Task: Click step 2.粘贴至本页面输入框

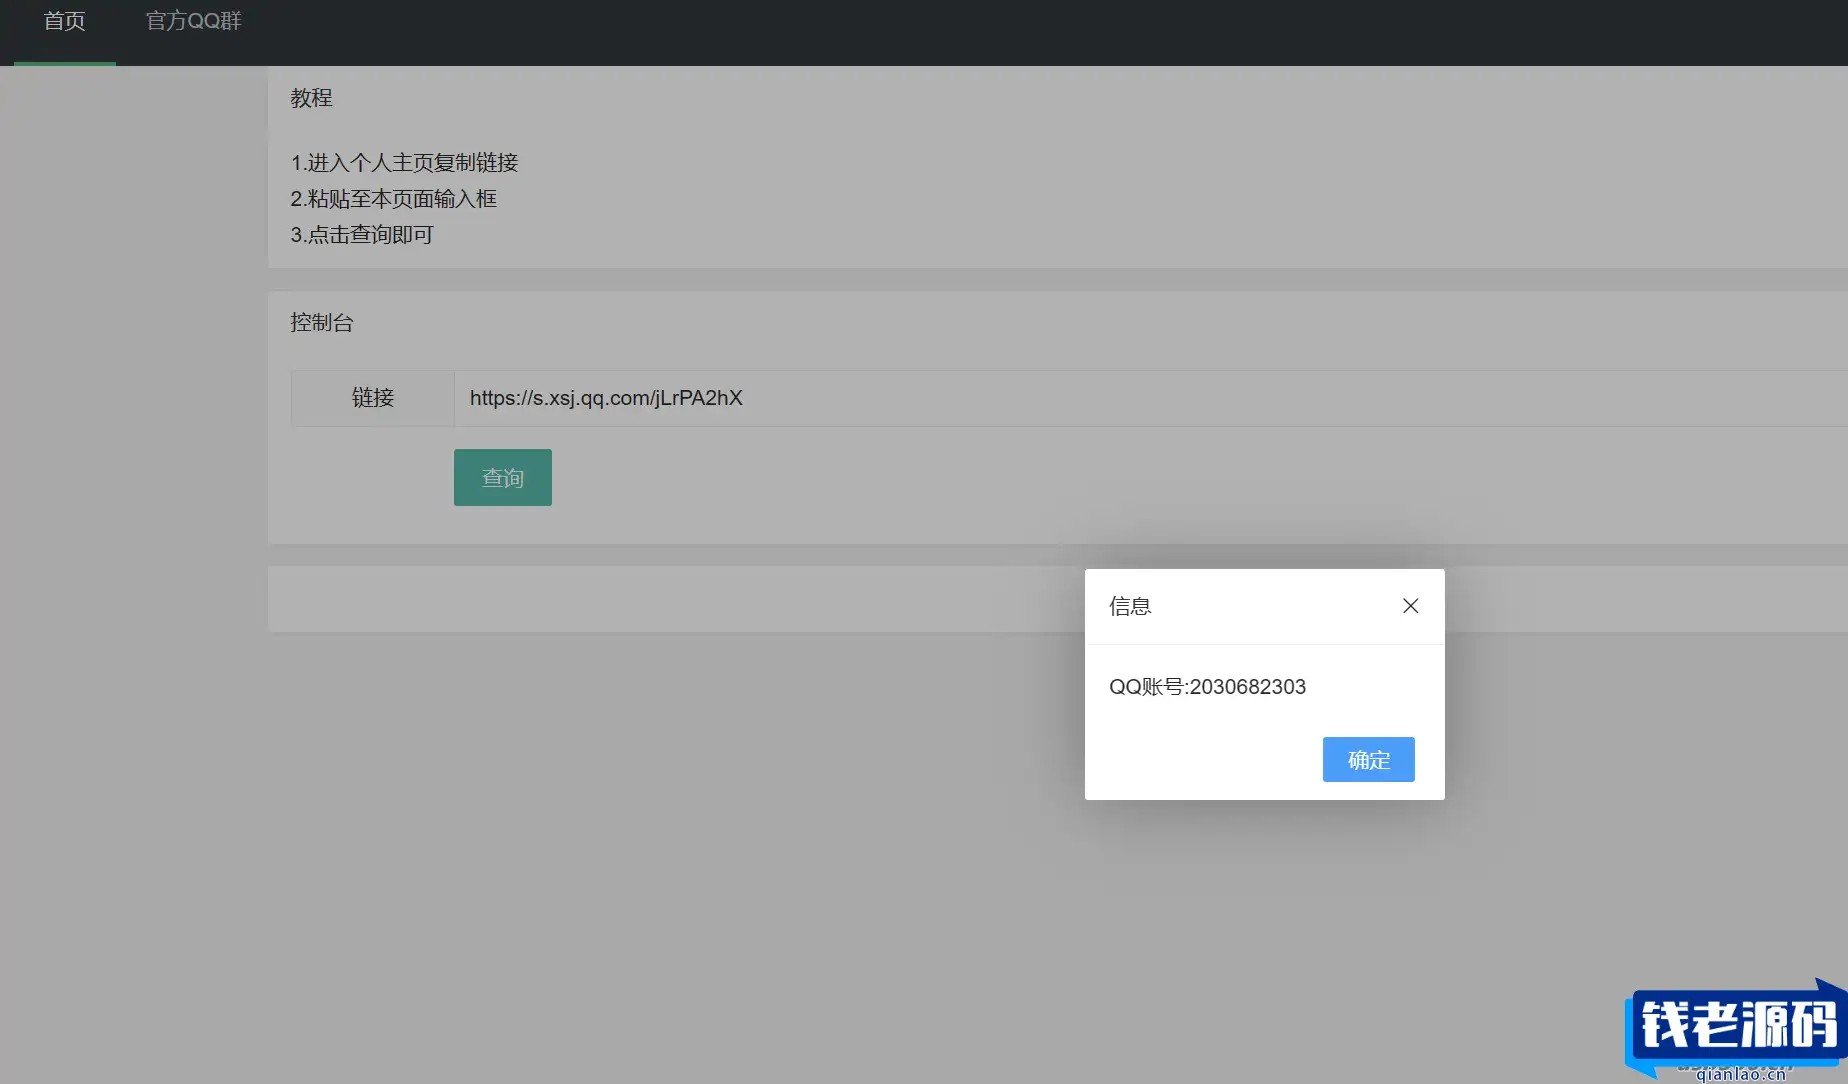Action: 393,199
